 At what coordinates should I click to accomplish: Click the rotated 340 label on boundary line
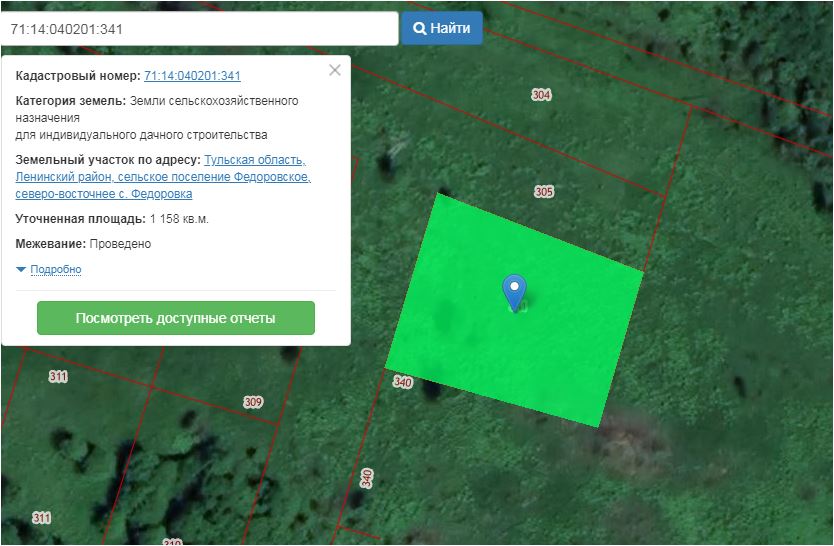click(366, 478)
